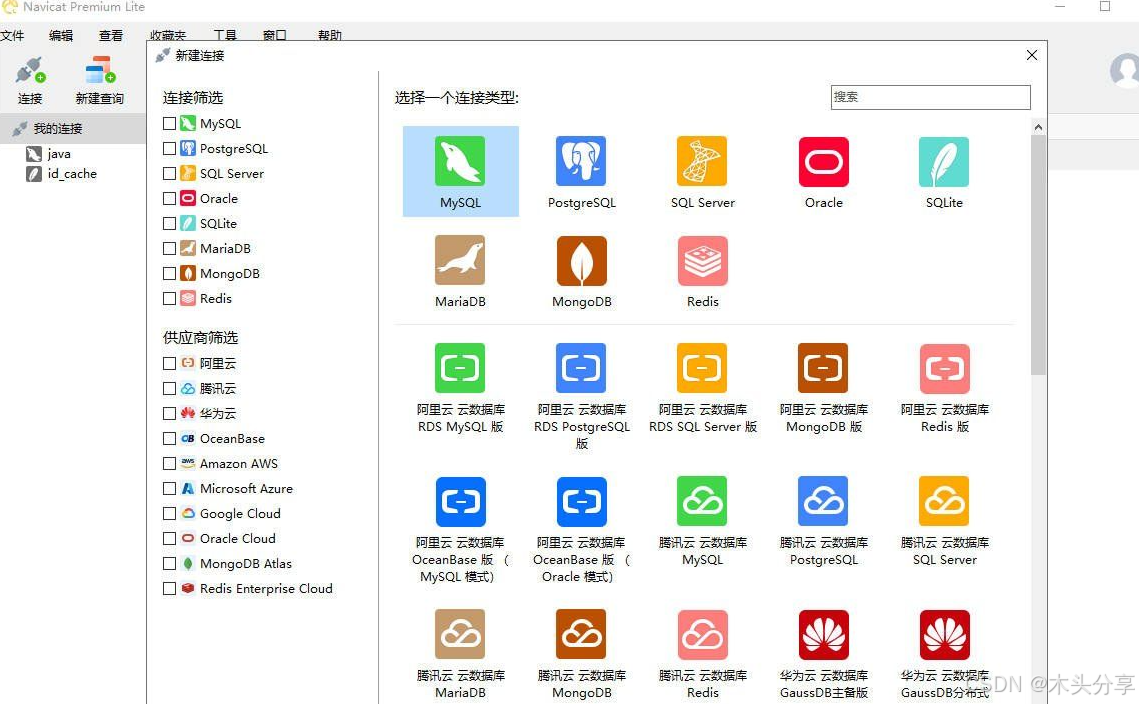
Task: Click the scrollbar up arrow in connection list
Action: tap(1038, 127)
